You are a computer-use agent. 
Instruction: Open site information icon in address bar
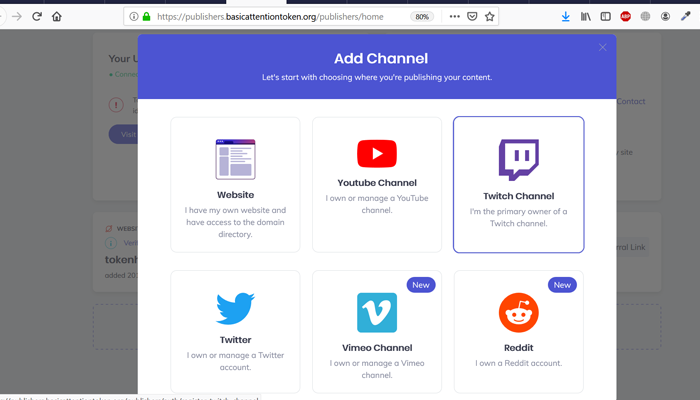[133, 17]
